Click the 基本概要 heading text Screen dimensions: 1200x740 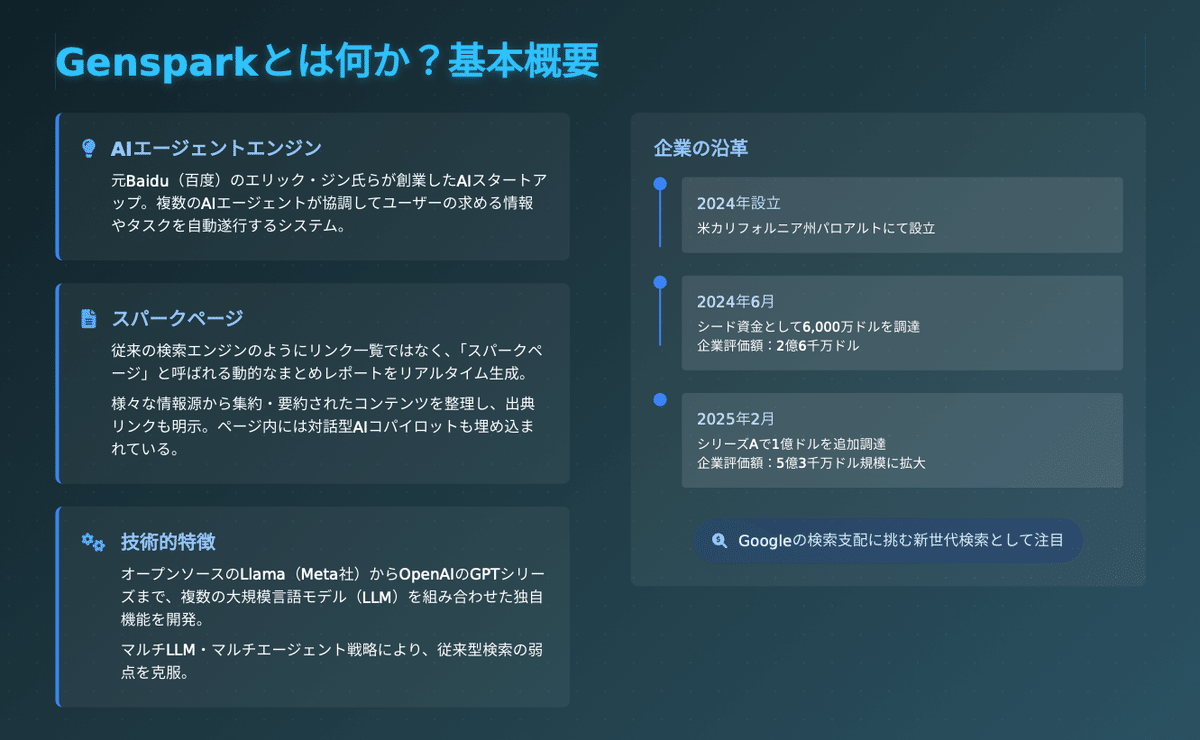[x=522, y=62]
